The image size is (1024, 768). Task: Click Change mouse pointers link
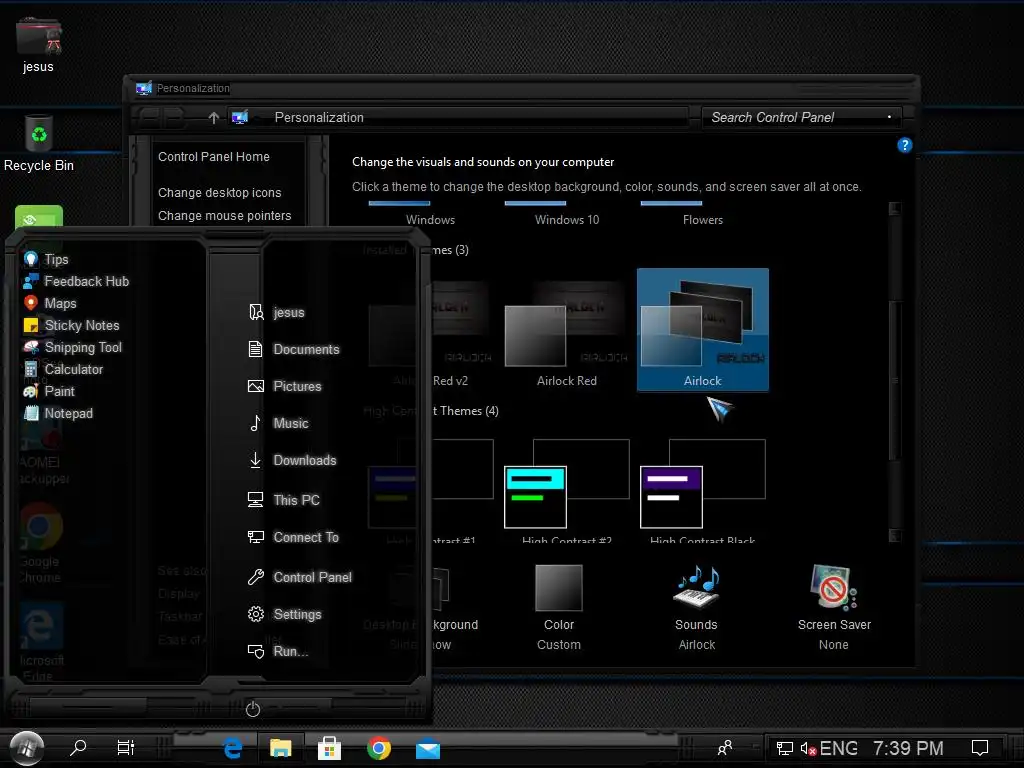pos(225,216)
